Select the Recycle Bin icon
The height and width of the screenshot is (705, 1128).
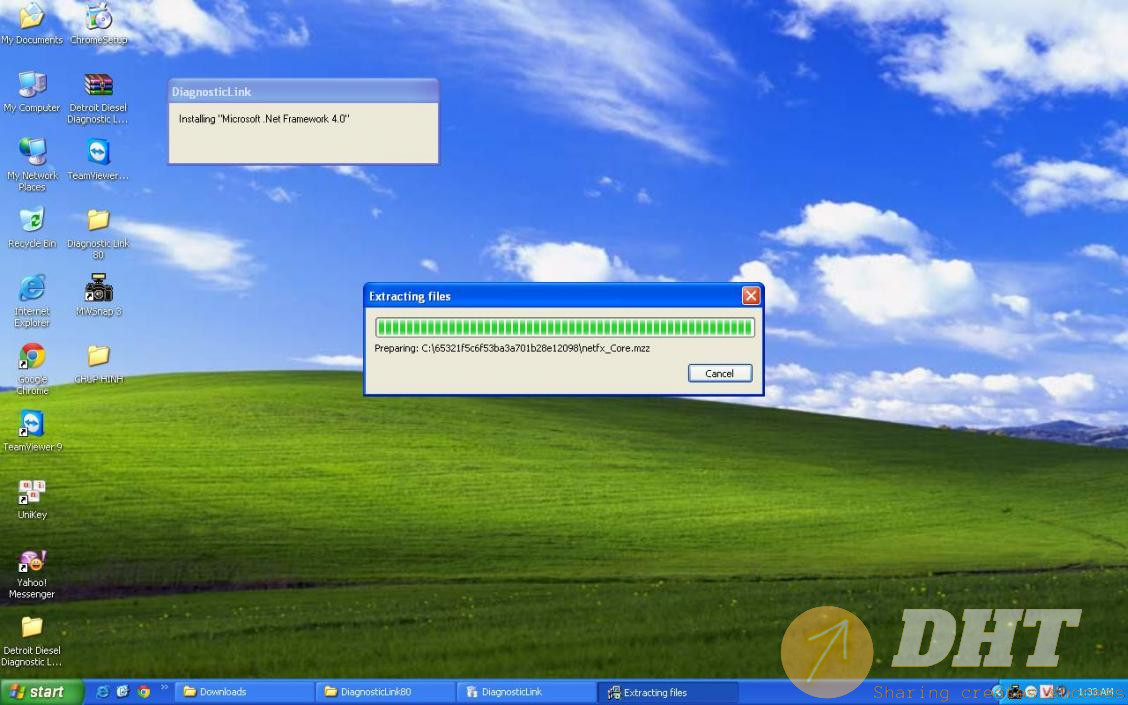[32, 221]
